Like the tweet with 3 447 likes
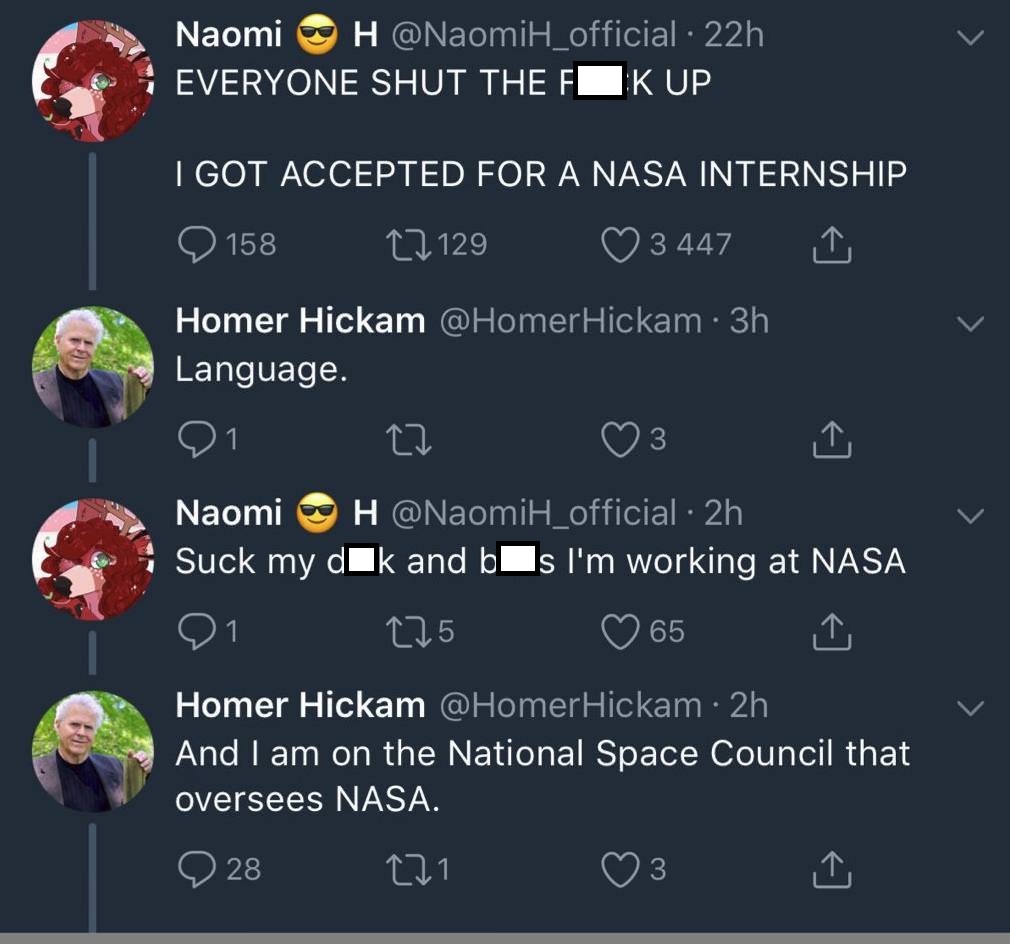Screen dimensions: 1010x944 click(620, 245)
